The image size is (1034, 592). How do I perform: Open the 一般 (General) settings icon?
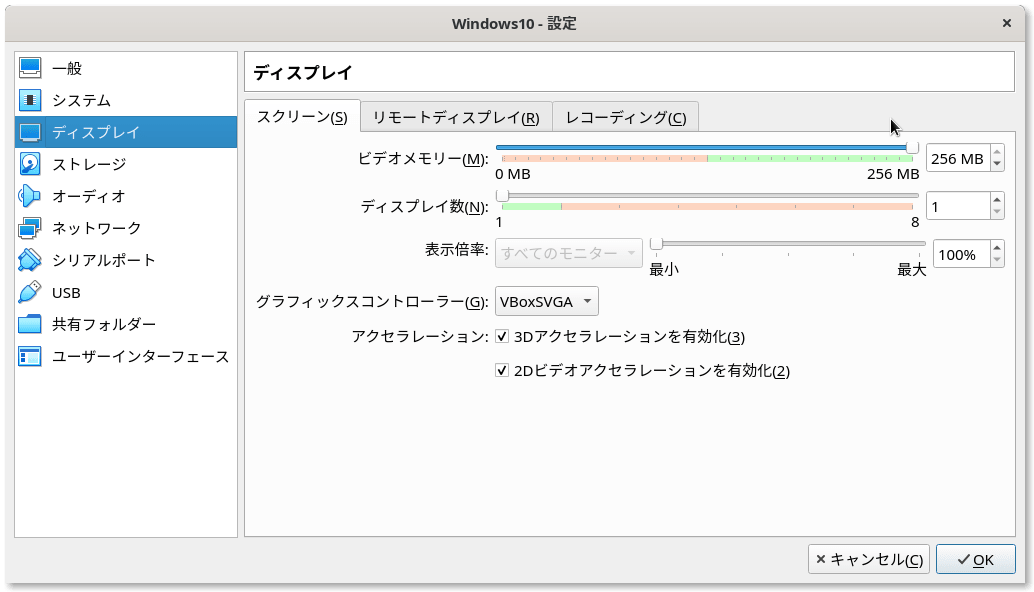(30, 68)
